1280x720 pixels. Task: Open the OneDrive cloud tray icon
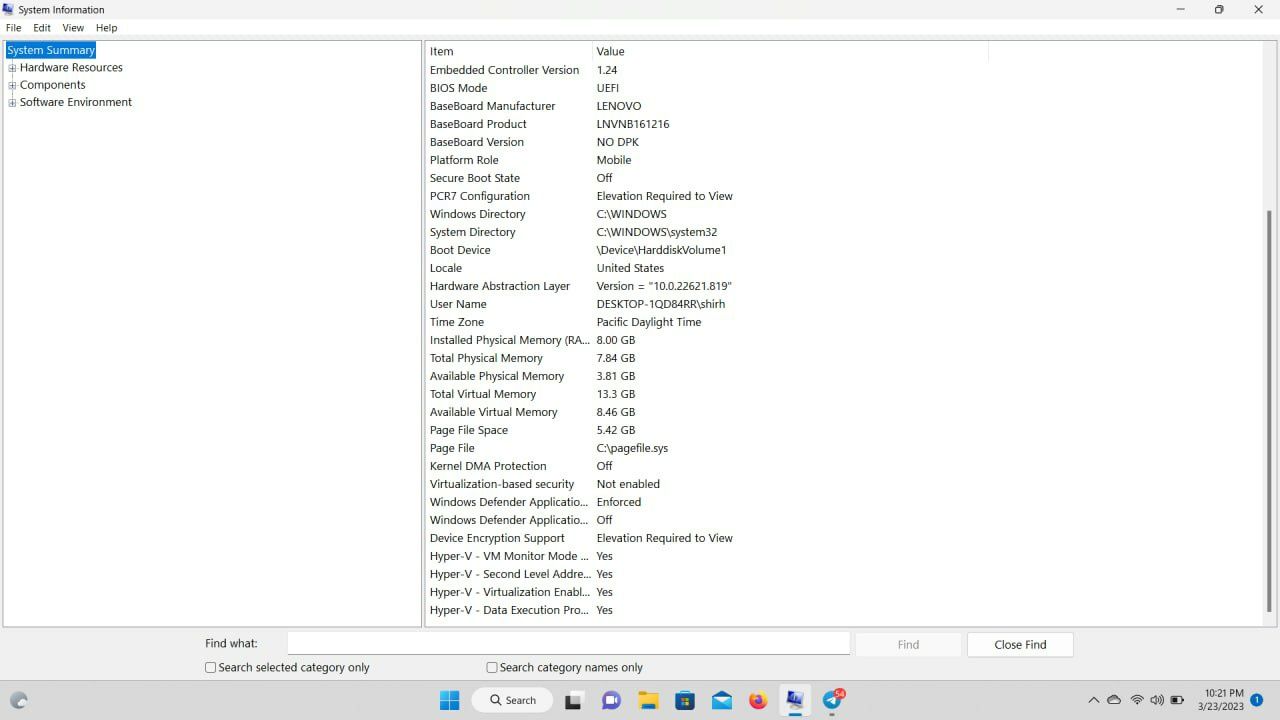tap(1114, 700)
